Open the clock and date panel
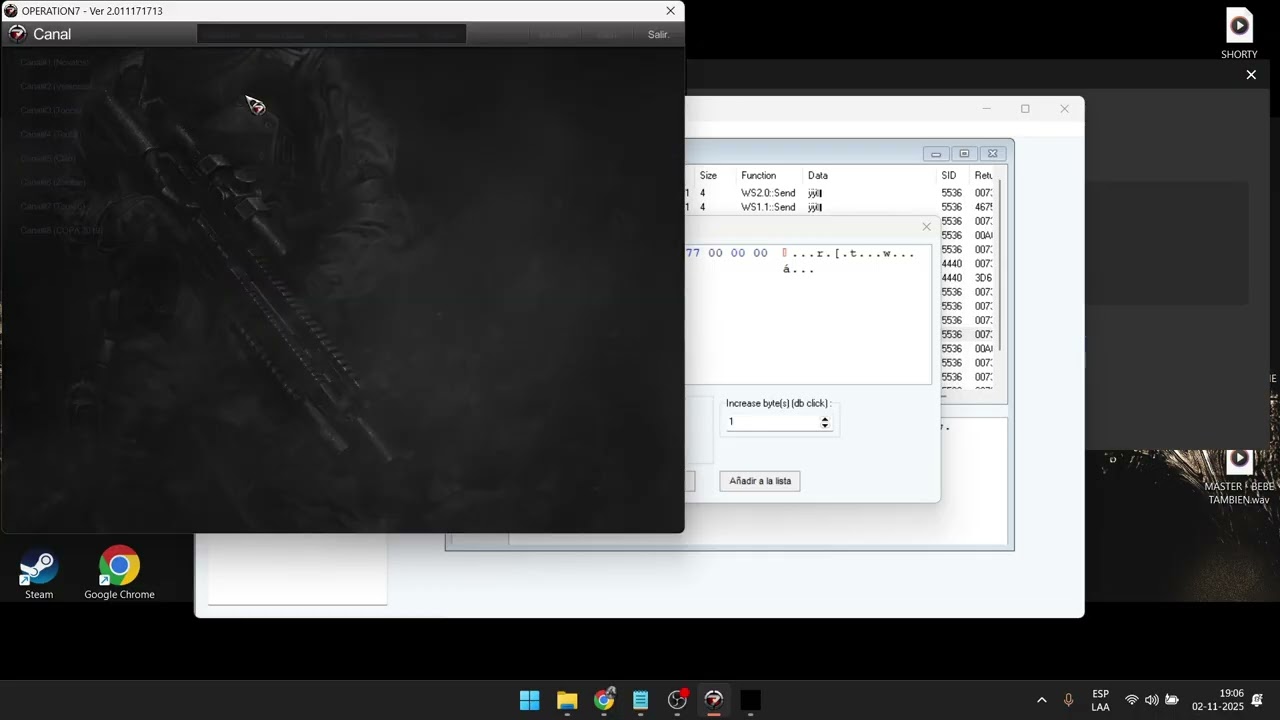Viewport: 1280px width, 720px height. [x=1218, y=700]
